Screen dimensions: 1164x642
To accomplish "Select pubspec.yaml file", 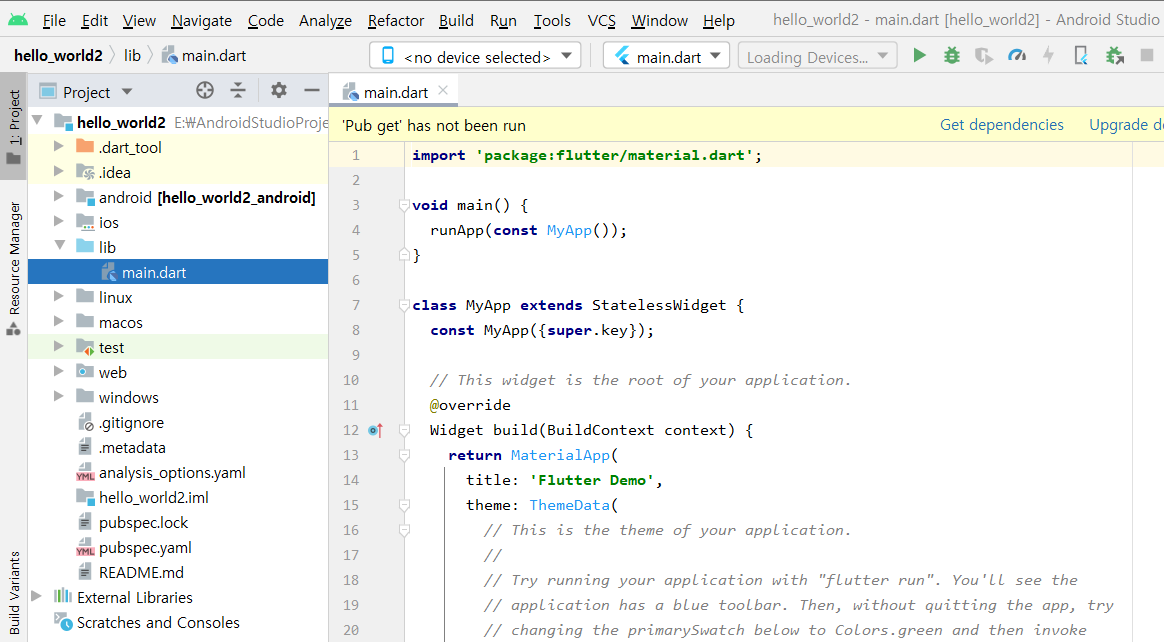I will (x=145, y=548).
